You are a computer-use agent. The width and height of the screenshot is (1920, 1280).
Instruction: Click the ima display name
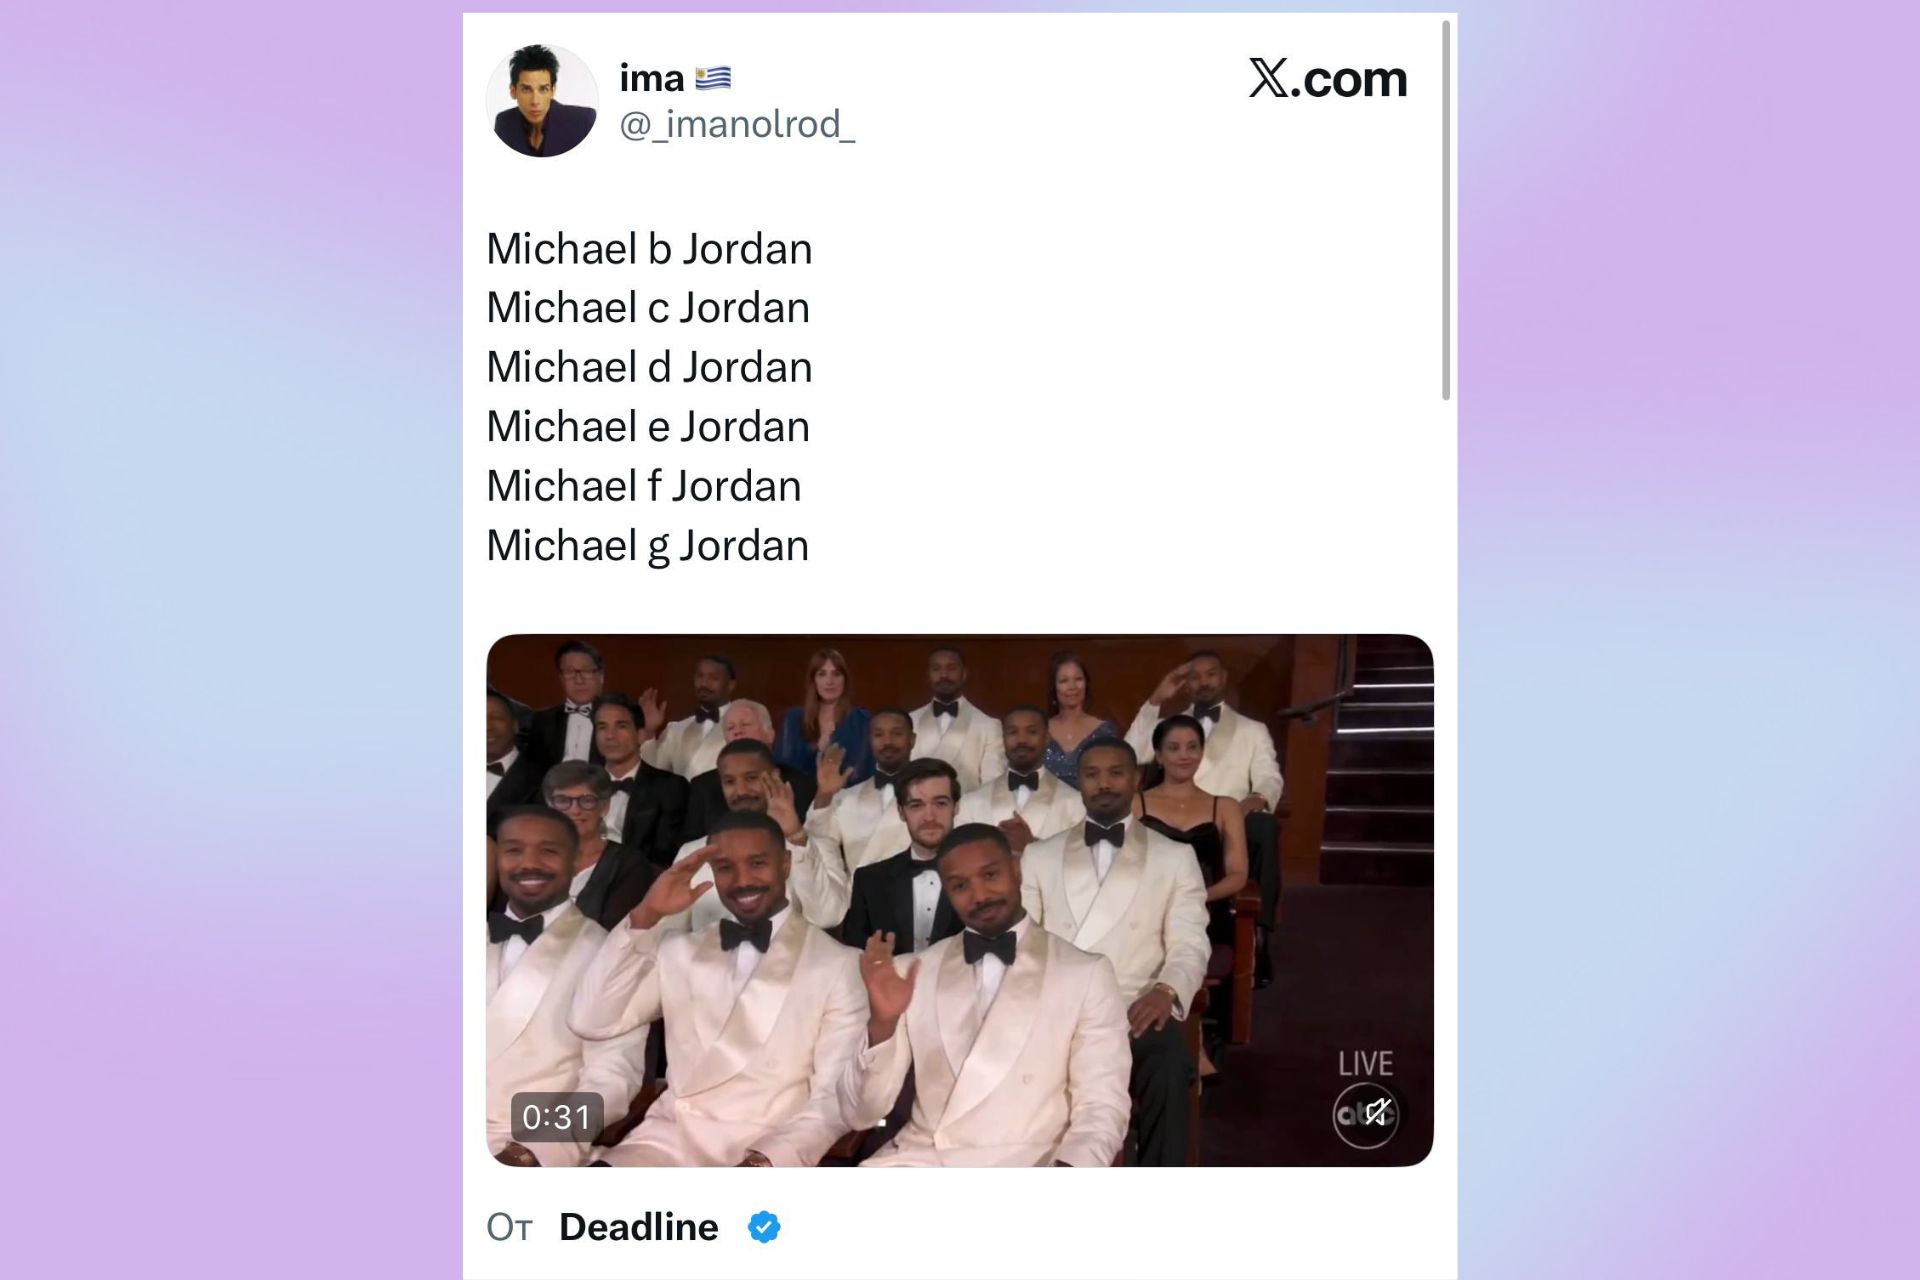pyautogui.click(x=652, y=78)
